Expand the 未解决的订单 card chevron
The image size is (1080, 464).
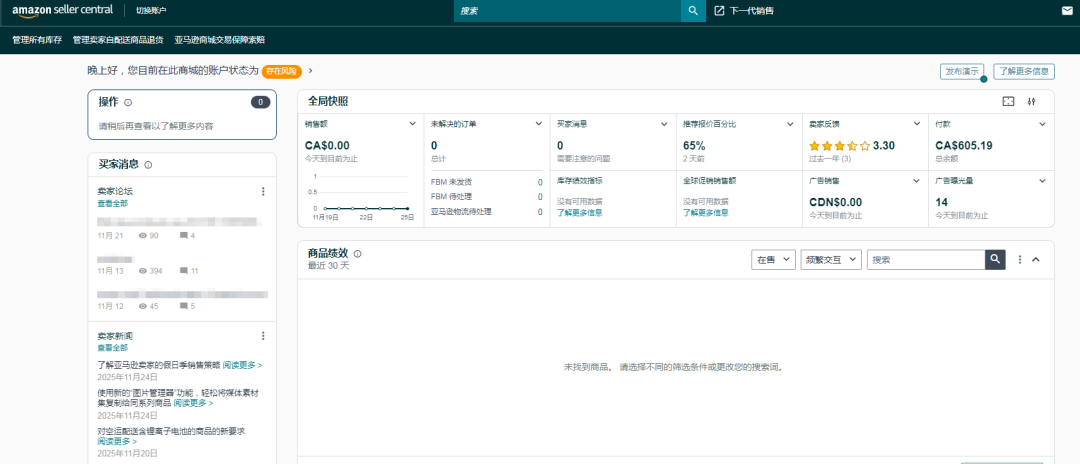[x=539, y=124]
